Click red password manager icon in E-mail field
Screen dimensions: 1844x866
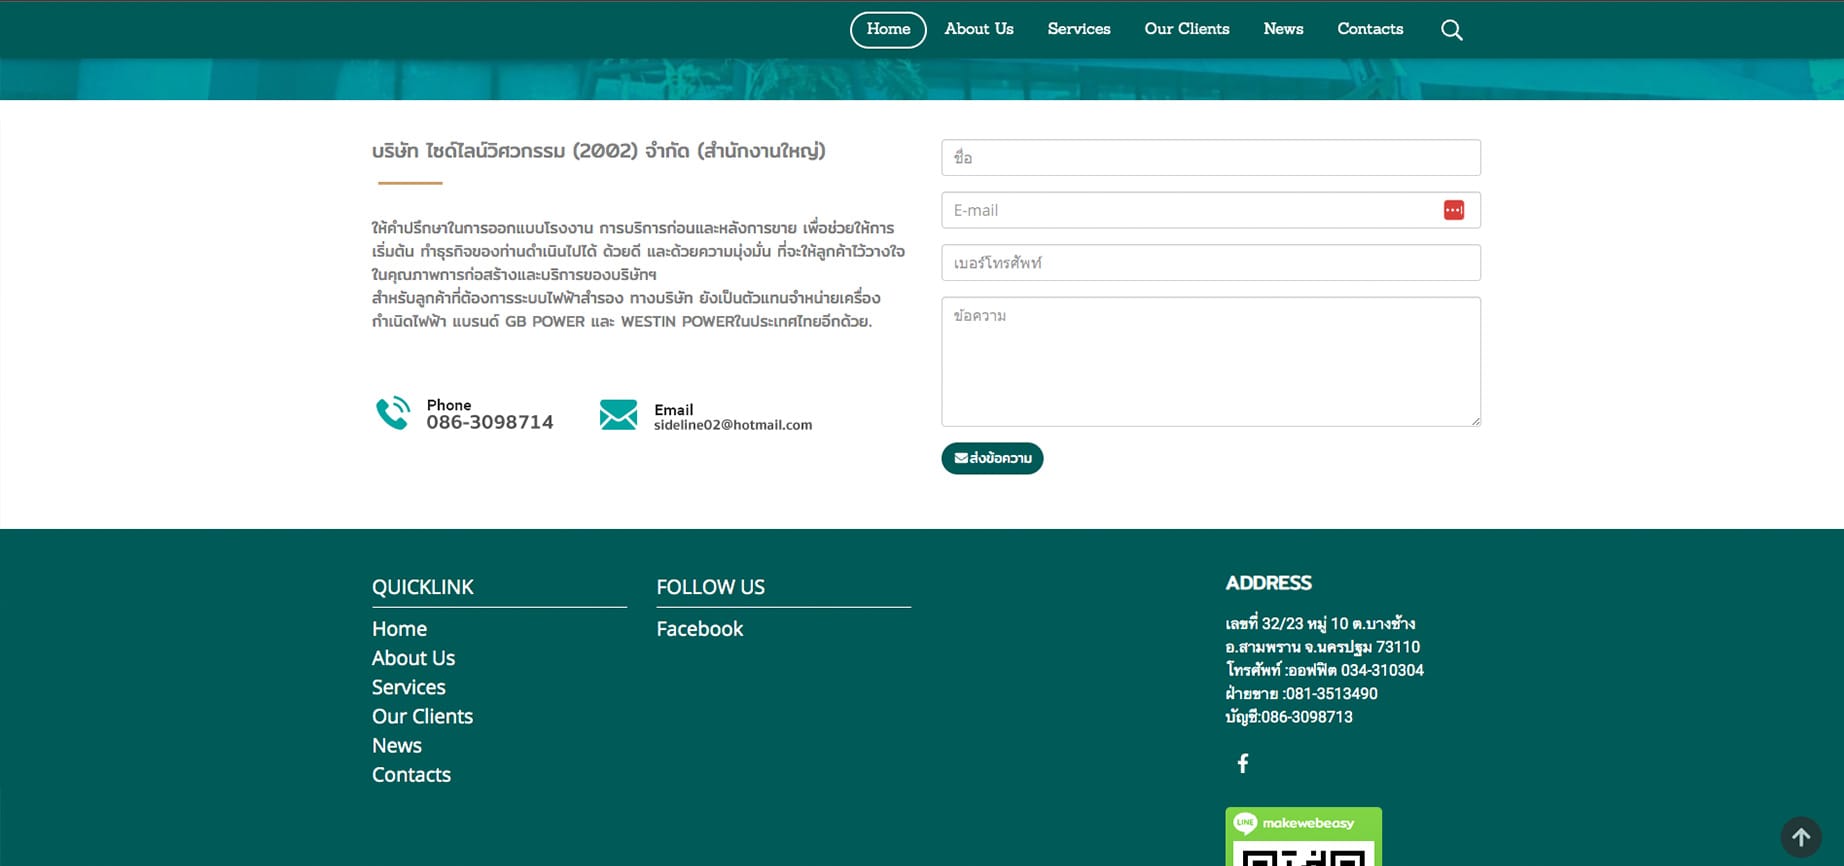(x=1453, y=210)
